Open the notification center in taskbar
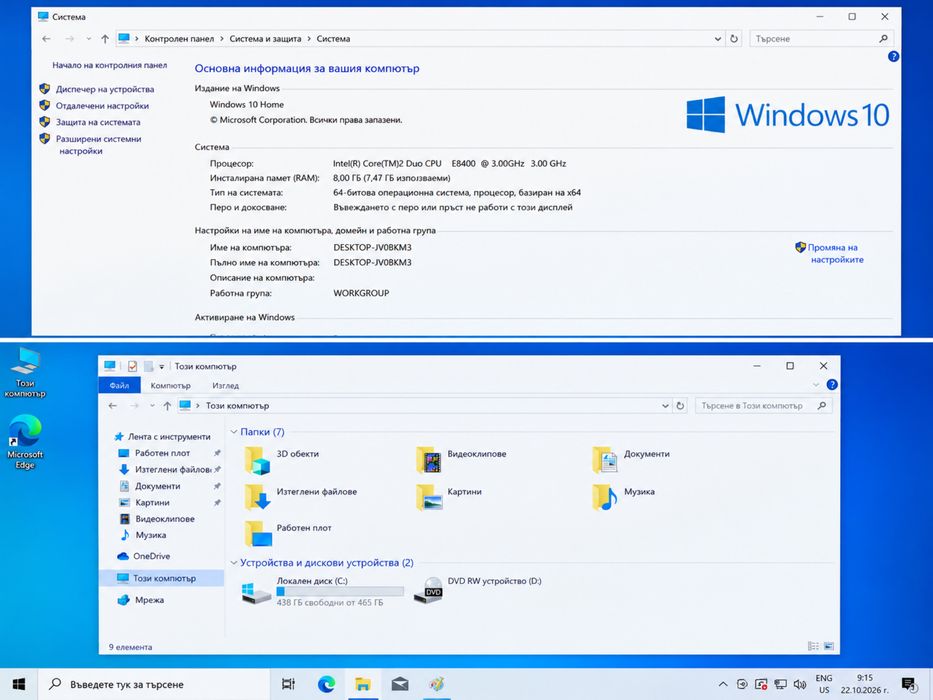Screen dimensions: 933x700 click(908, 684)
